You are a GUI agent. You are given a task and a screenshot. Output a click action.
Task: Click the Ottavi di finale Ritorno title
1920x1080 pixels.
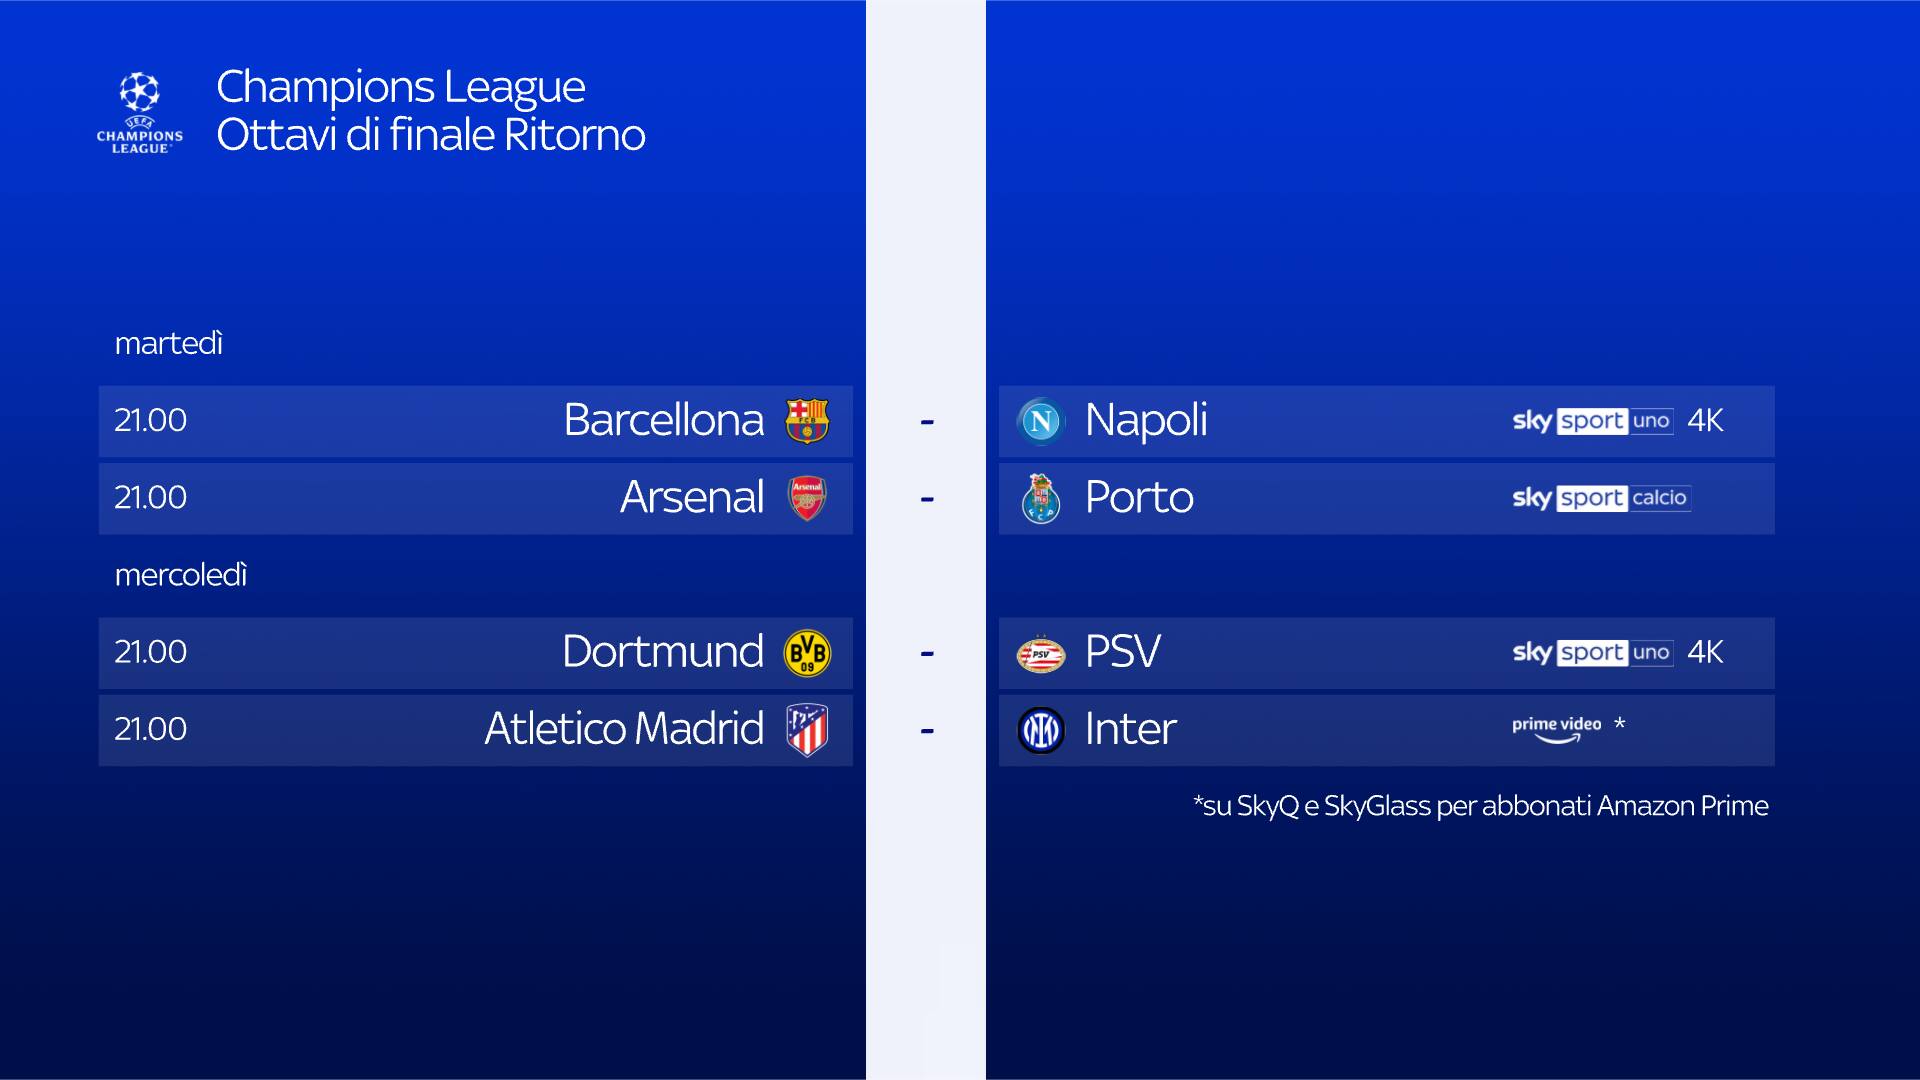pyautogui.click(x=431, y=135)
